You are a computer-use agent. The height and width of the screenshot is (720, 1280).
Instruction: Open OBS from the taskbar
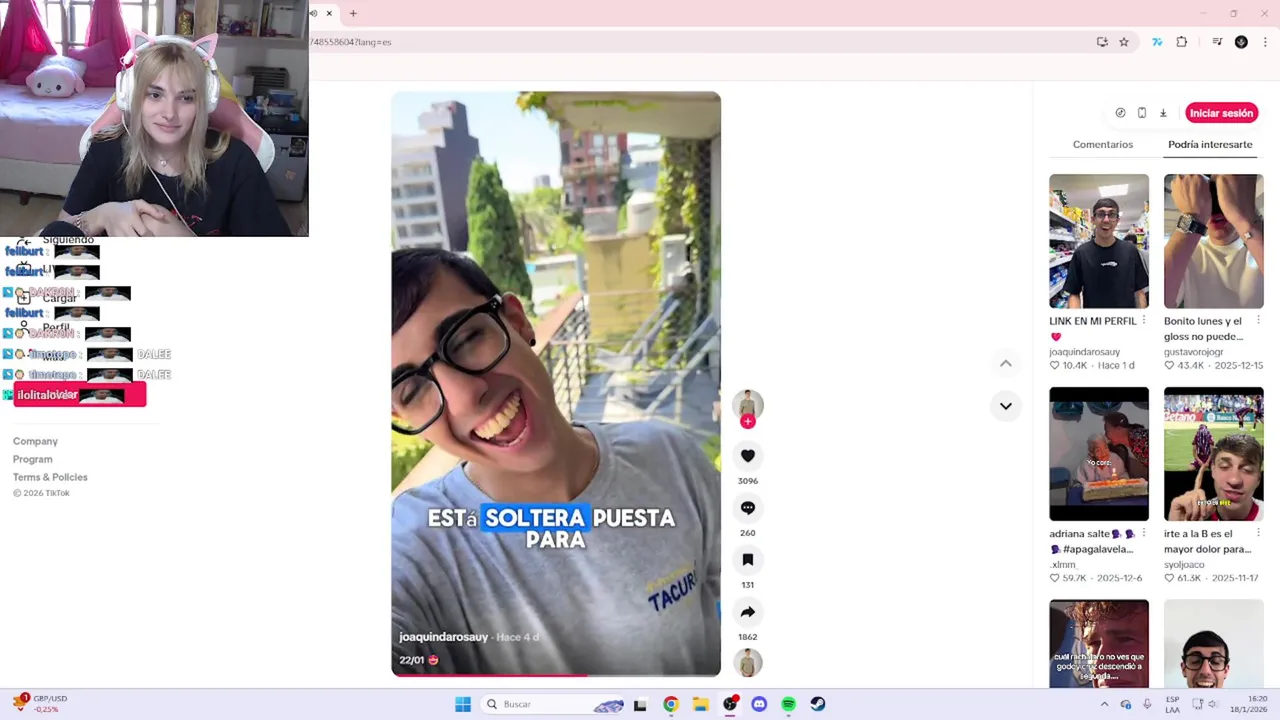coord(730,704)
